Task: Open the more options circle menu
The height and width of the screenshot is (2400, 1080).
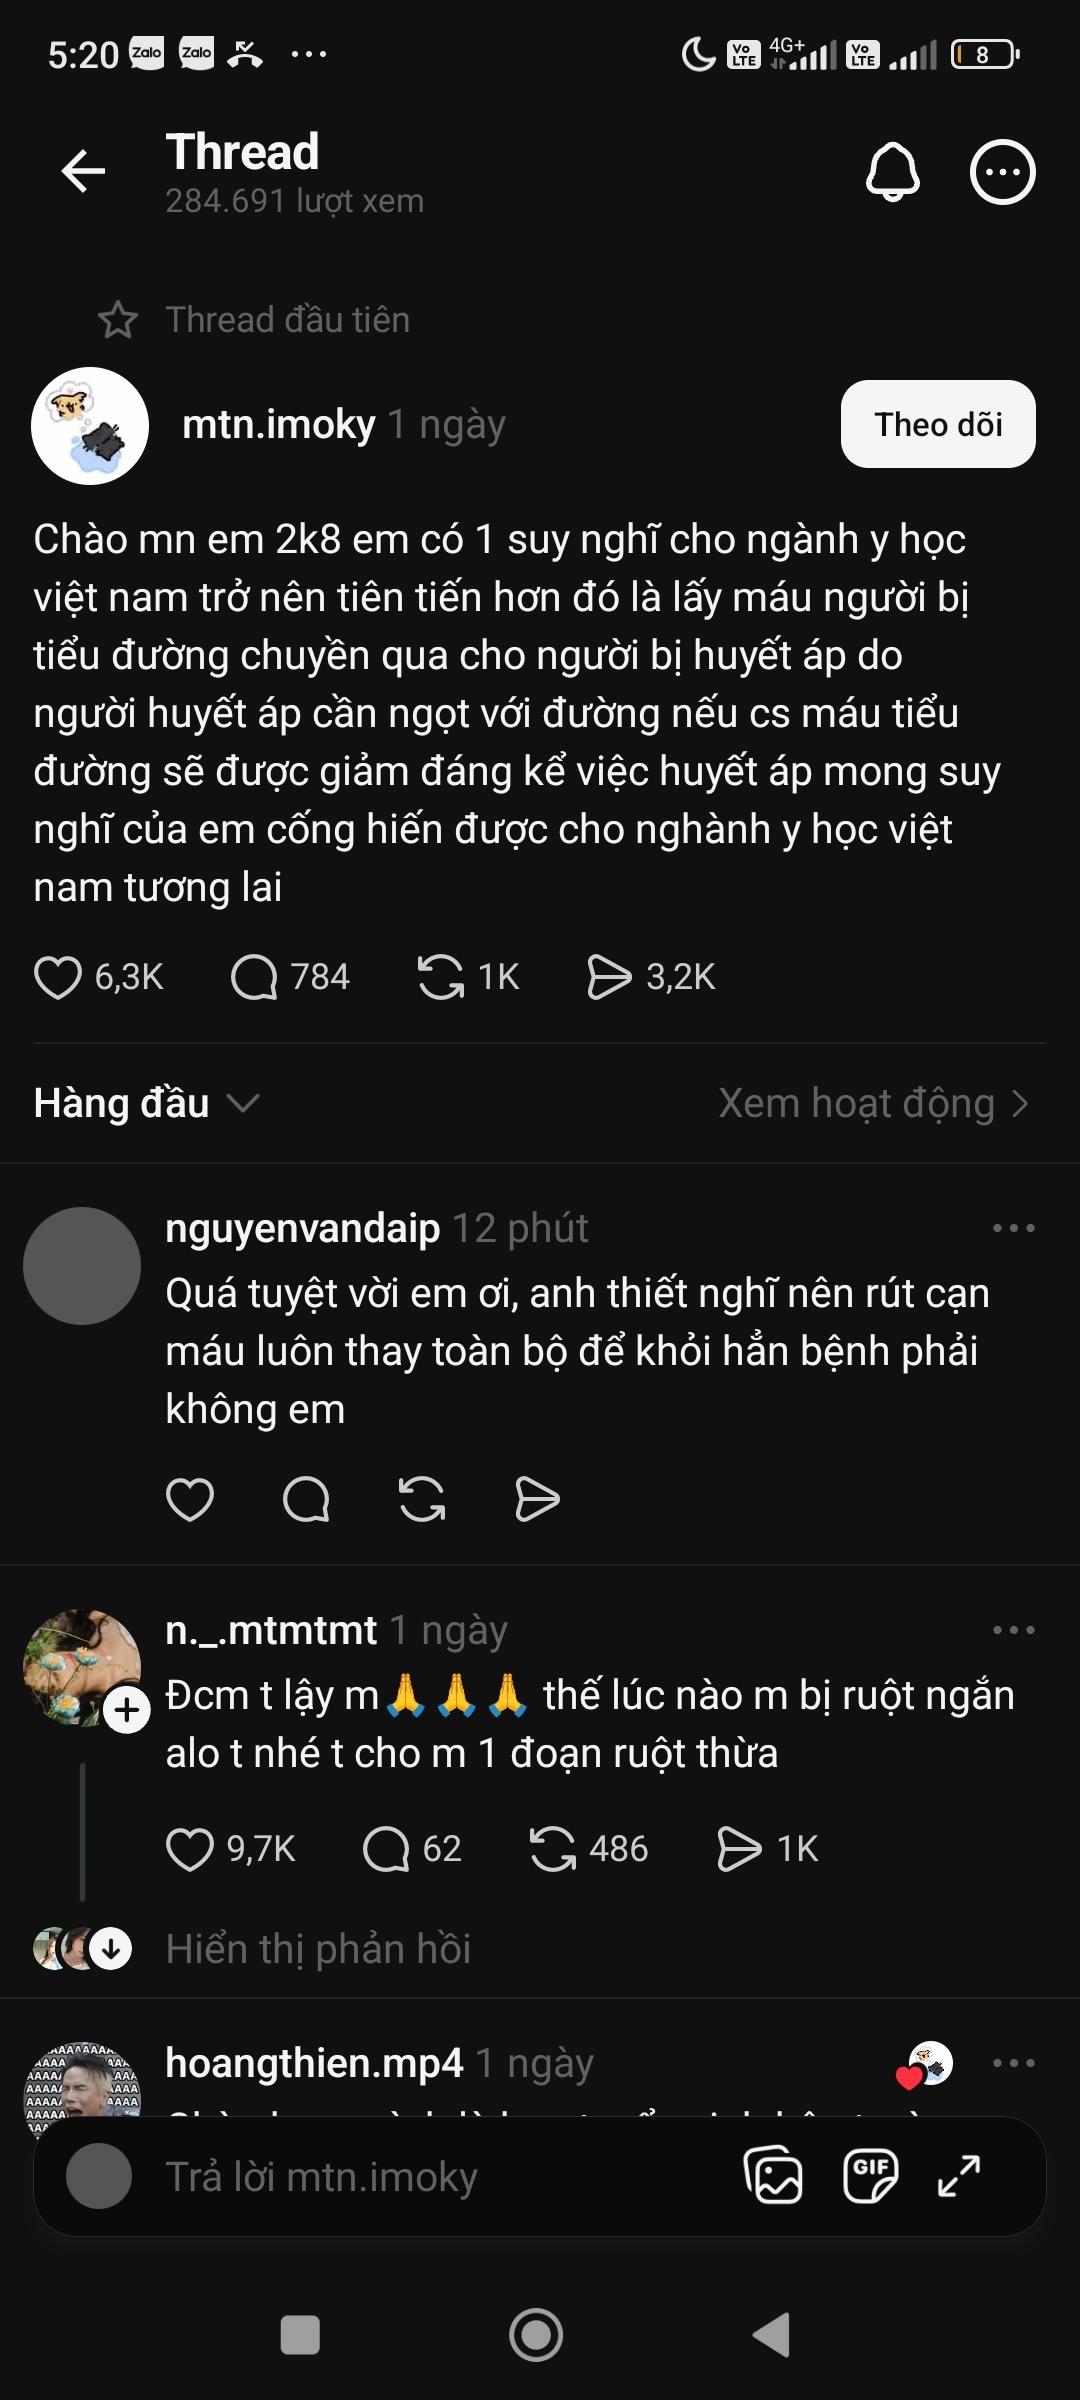Action: [x=1002, y=172]
